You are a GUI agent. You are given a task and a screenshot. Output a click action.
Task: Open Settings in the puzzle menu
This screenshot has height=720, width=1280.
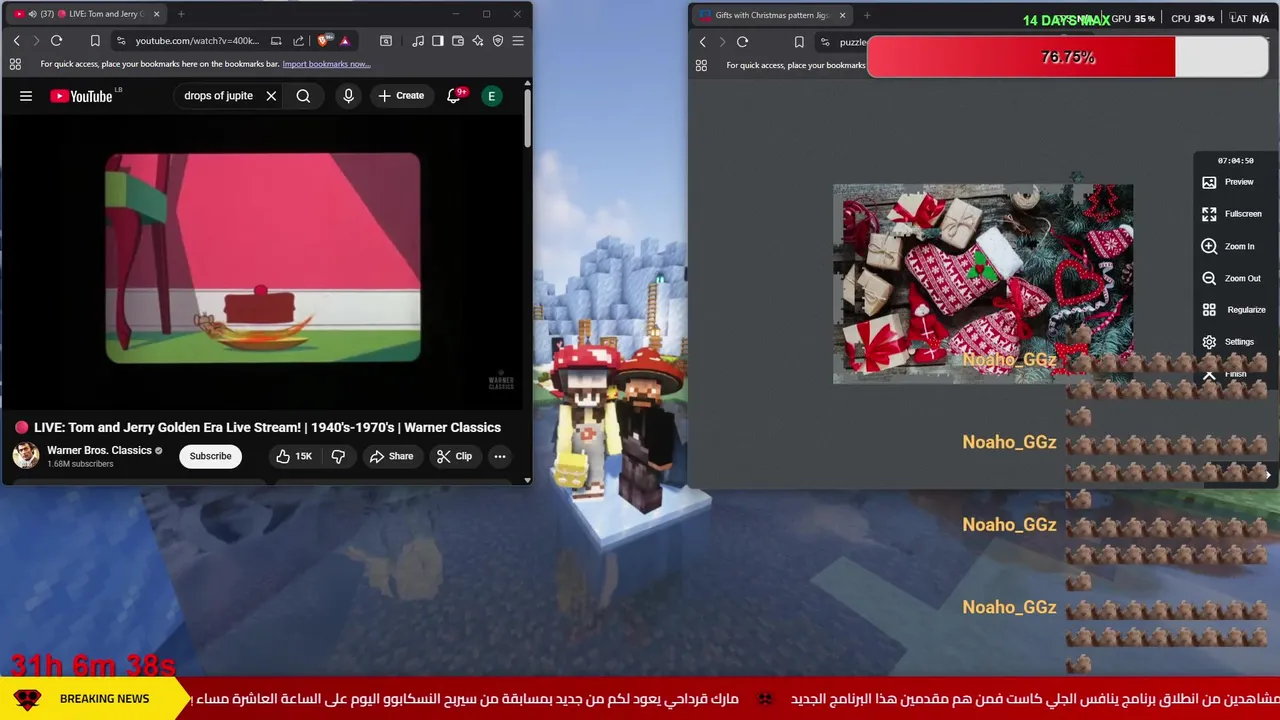(1228, 342)
